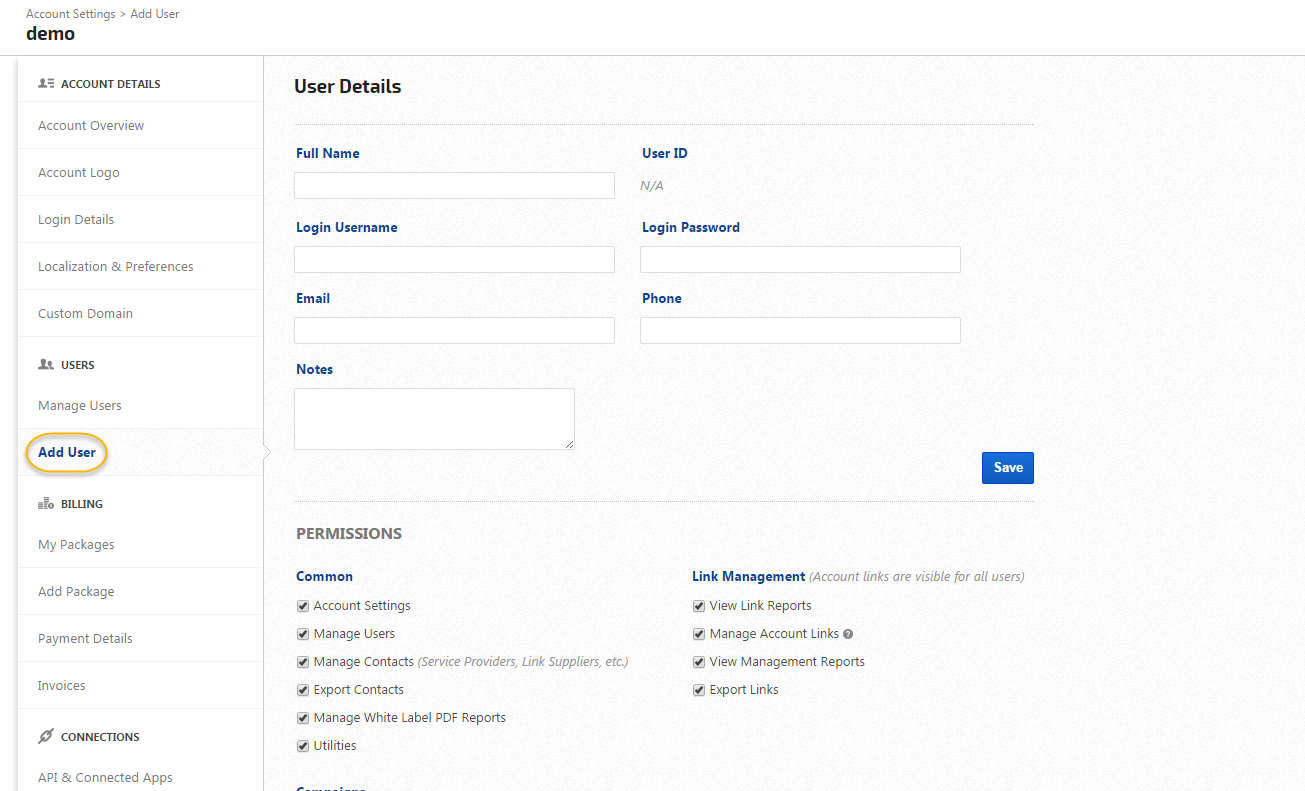Viewport: 1305px width, 791px height.
Task: Click into the Full Name field
Action: [454, 185]
